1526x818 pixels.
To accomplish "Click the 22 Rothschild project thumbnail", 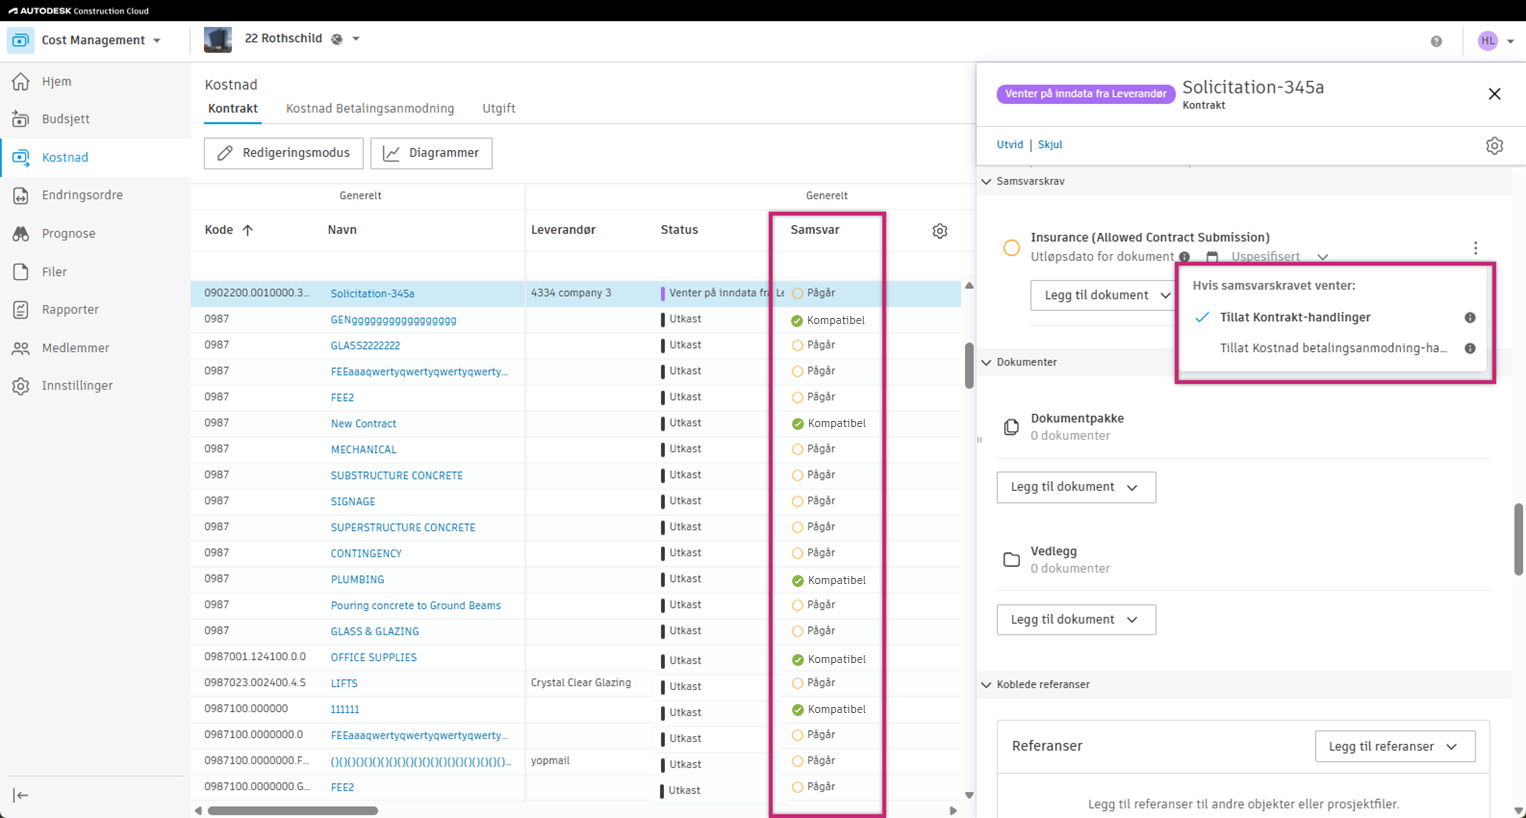I will click(218, 40).
